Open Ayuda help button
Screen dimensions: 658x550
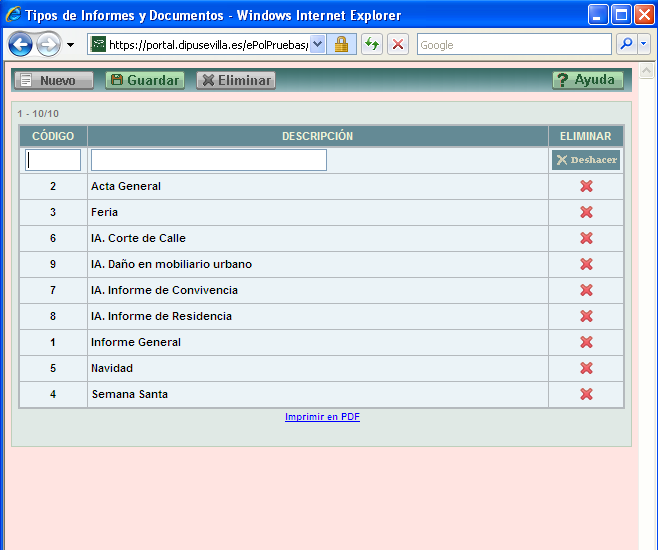(x=587, y=80)
